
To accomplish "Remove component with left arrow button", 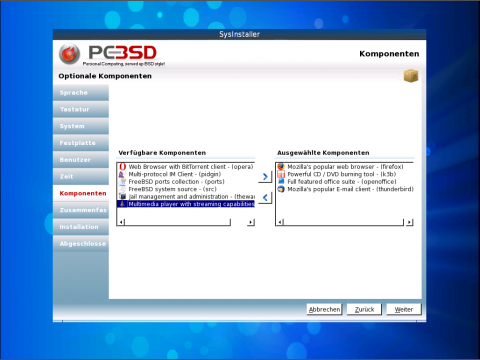I will point(265,197).
